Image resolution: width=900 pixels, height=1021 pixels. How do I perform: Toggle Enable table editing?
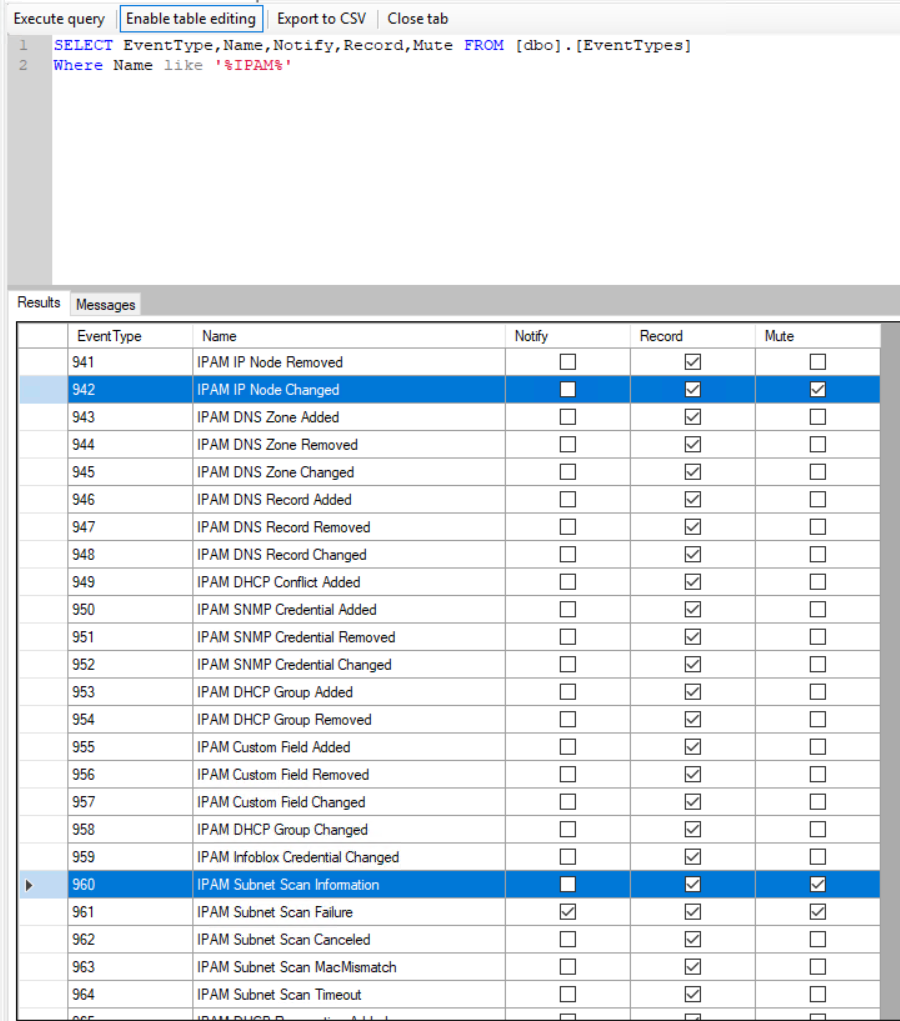[x=191, y=19]
